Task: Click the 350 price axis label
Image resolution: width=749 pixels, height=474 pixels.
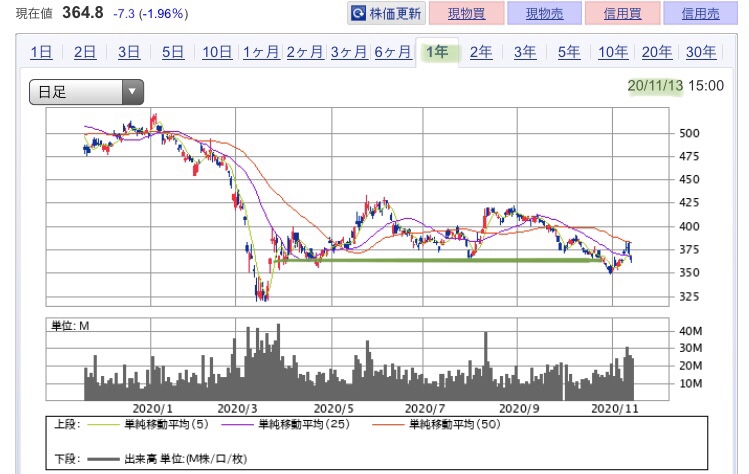Action: (x=689, y=273)
